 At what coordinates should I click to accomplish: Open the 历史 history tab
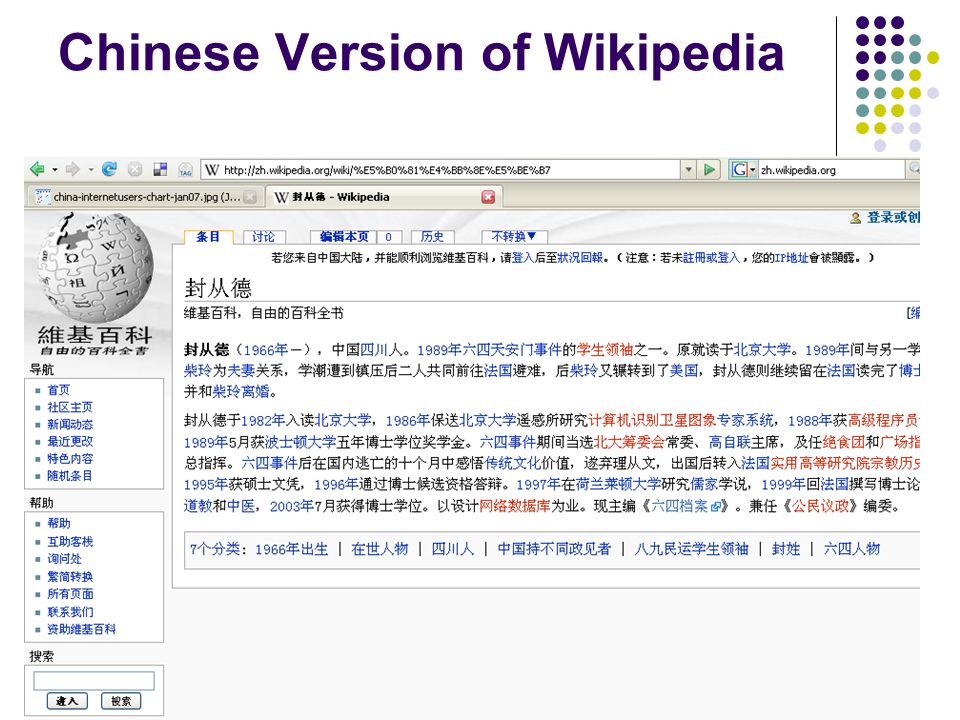point(432,236)
